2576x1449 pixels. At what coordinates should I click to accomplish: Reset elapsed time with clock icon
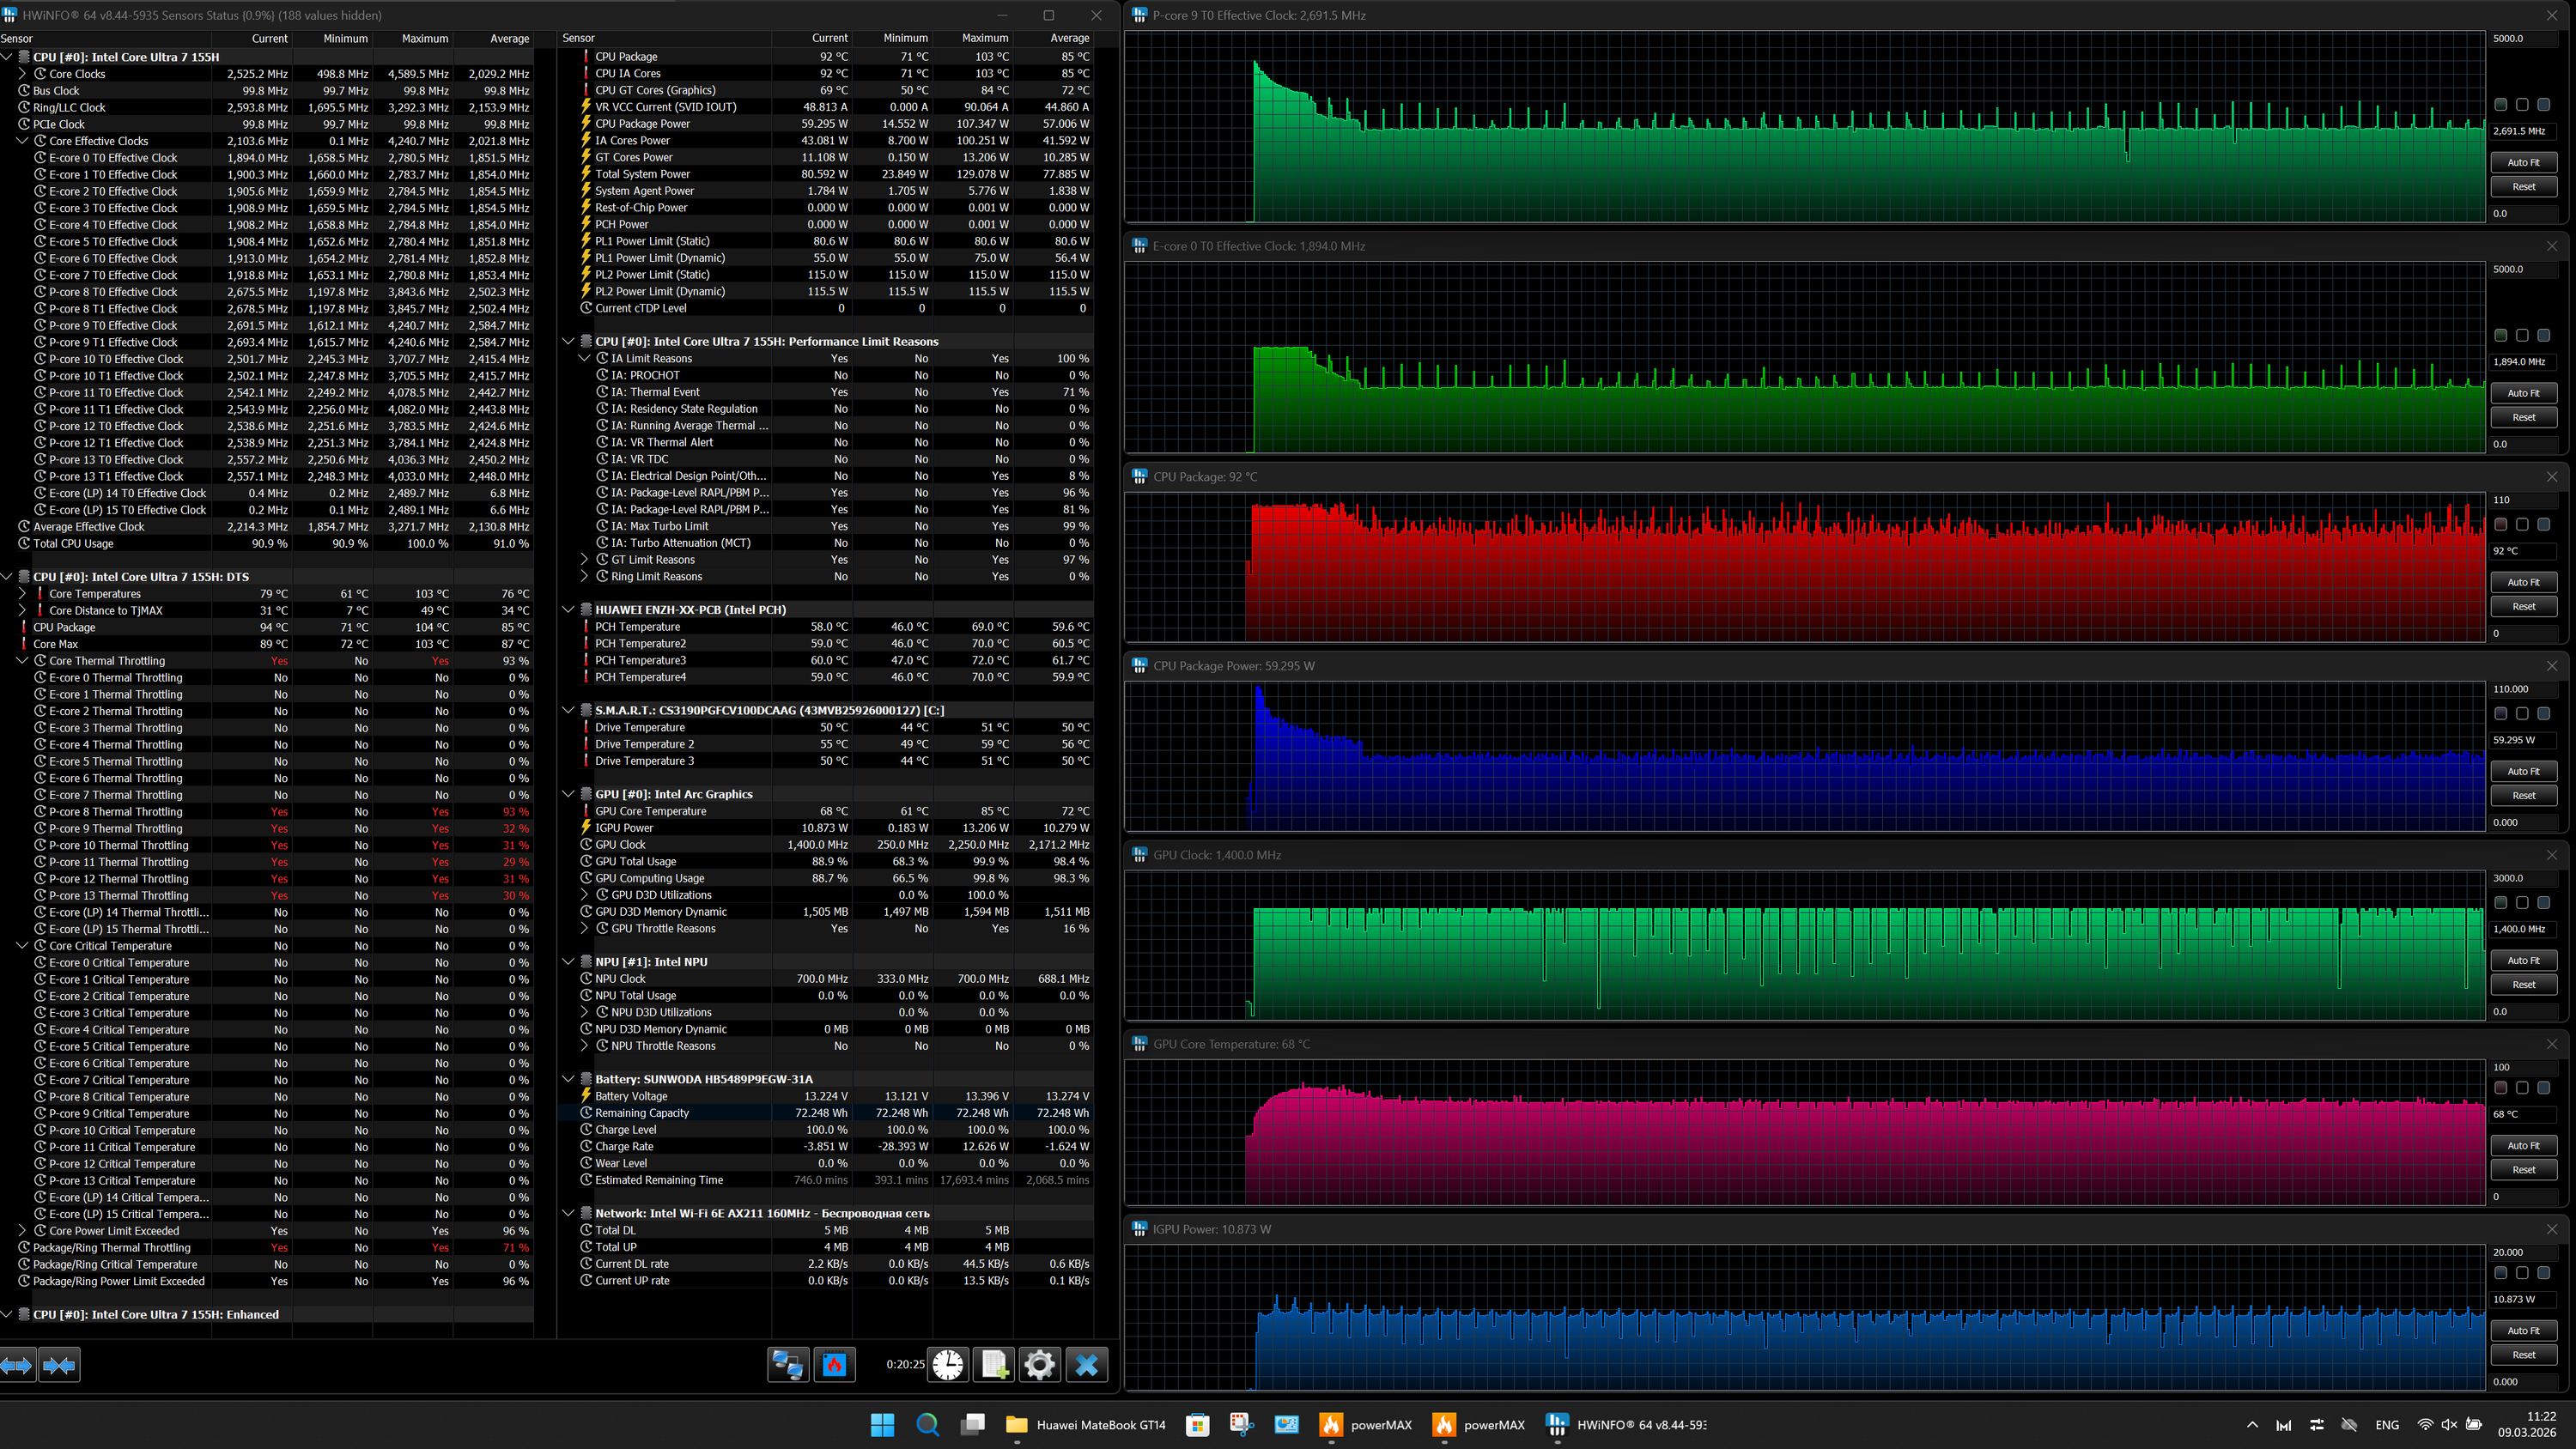tap(947, 1365)
